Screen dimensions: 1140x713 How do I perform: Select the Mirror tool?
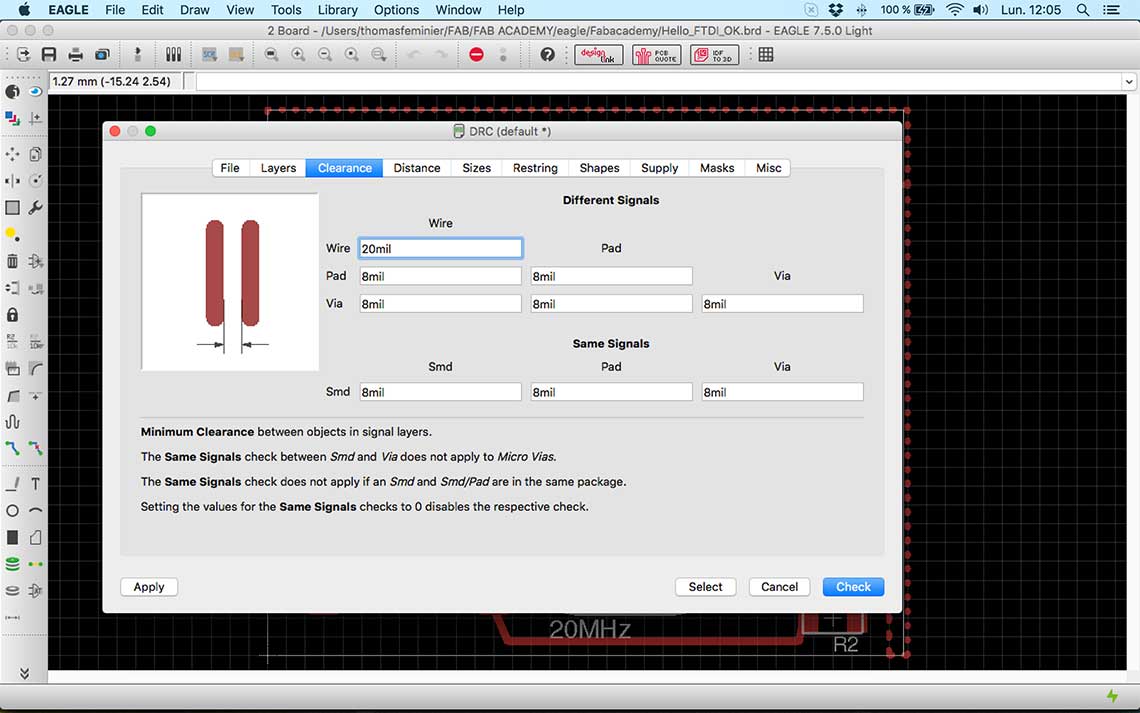point(12,180)
